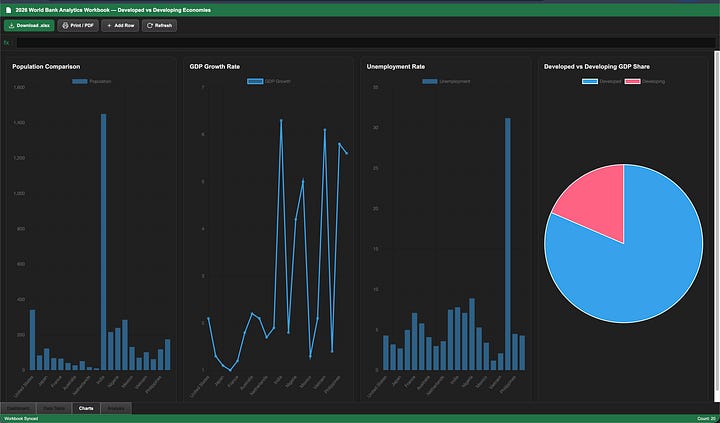Click the workbook title text in header
Viewport: 720px width, 423px height.
click(x=113, y=10)
